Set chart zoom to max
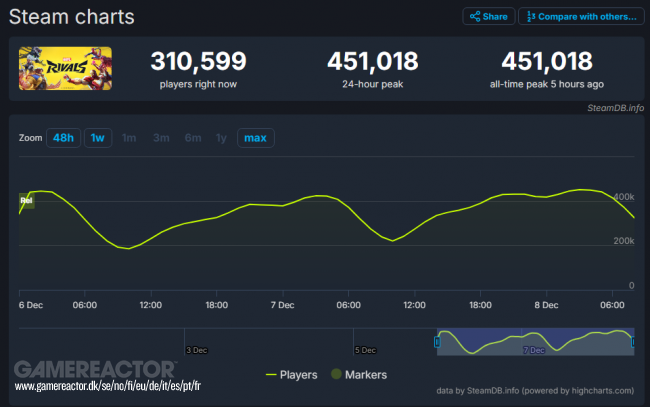 click(x=255, y=138)
